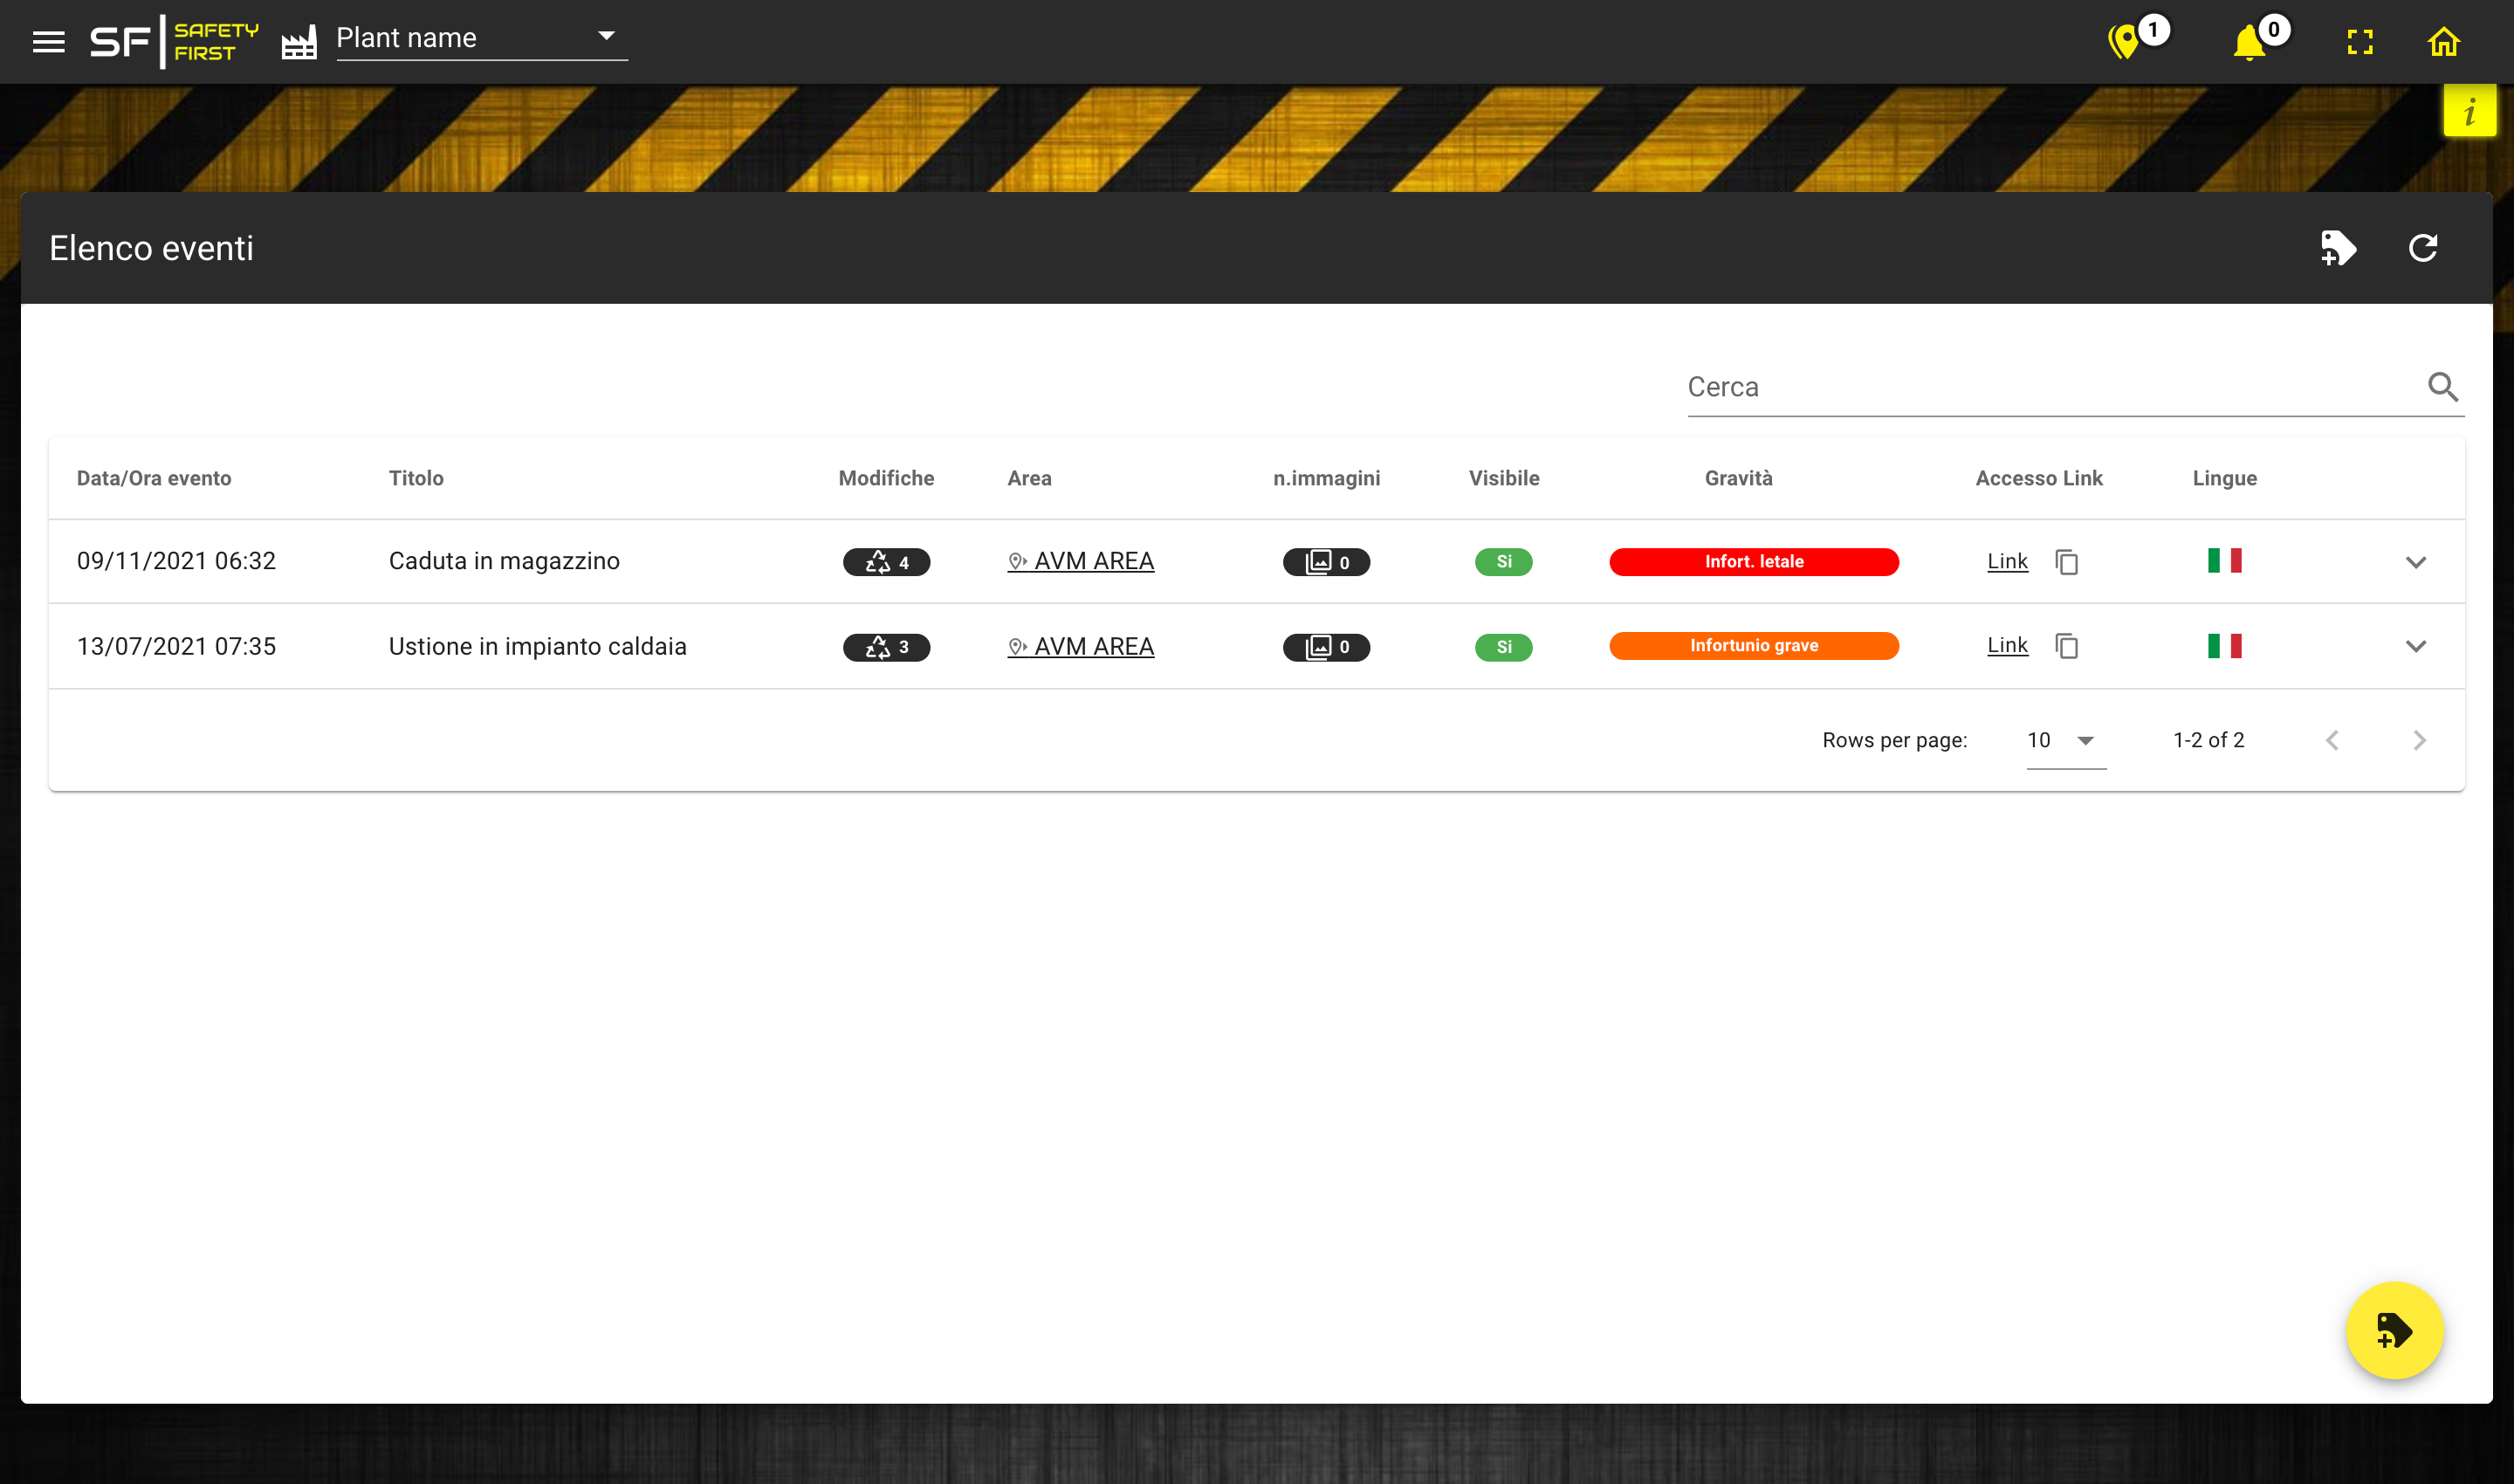Expand the Caduta in magazzino row

(x=2415, y=562)
